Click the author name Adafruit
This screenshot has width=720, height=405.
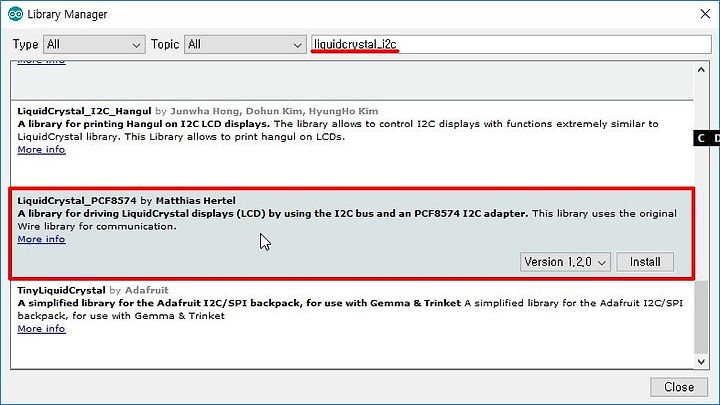146,290
